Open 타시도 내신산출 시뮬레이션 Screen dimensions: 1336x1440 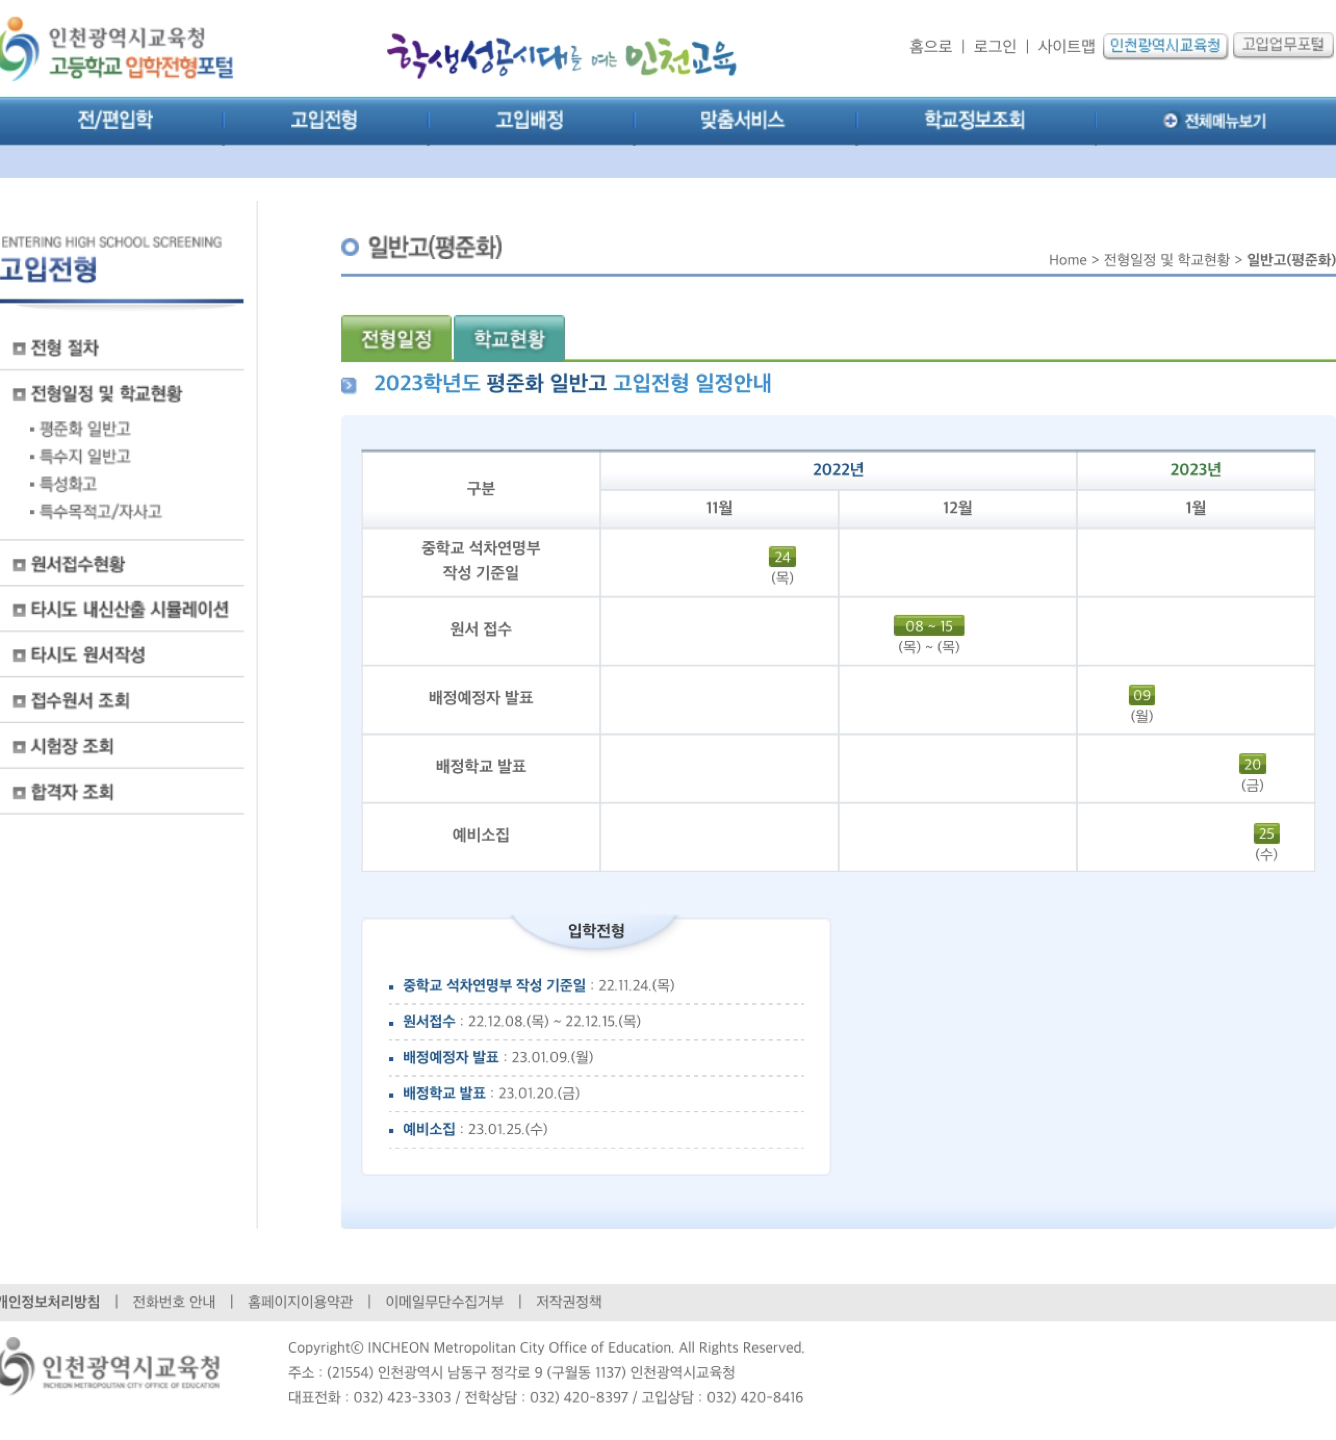(x=129, y=610)
